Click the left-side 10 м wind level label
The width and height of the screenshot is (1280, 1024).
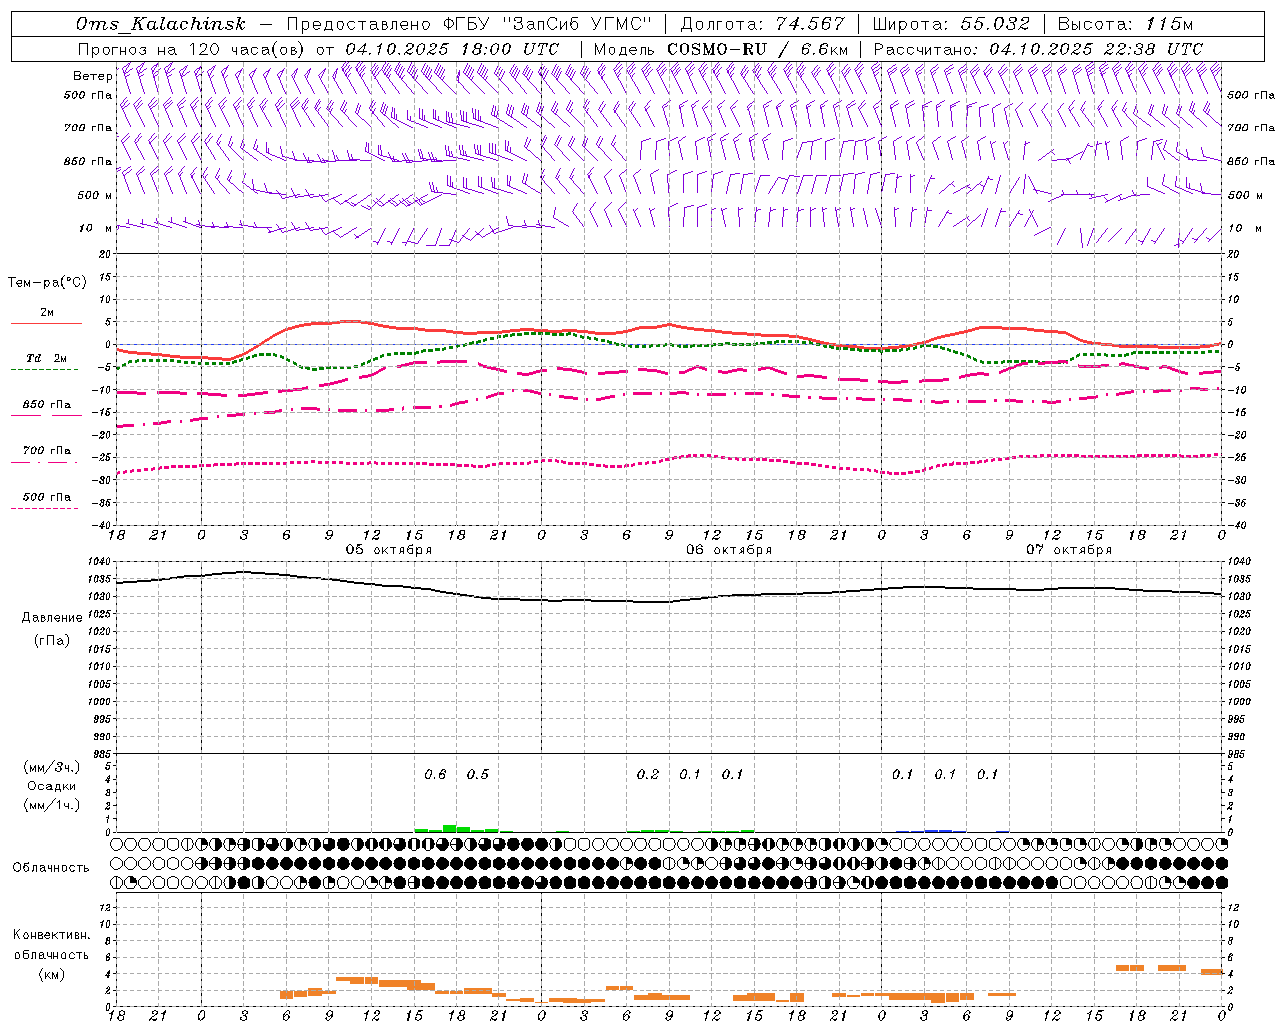click(95, 228)
